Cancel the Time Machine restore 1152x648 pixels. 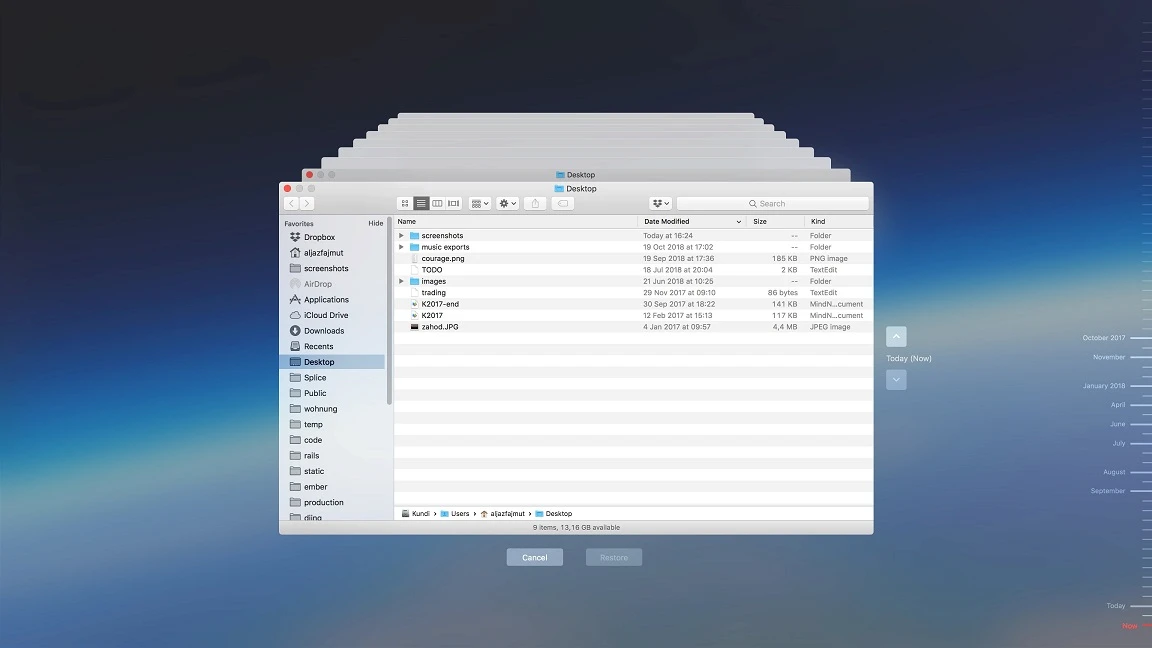pyautogui.click(x=535, y=557)
